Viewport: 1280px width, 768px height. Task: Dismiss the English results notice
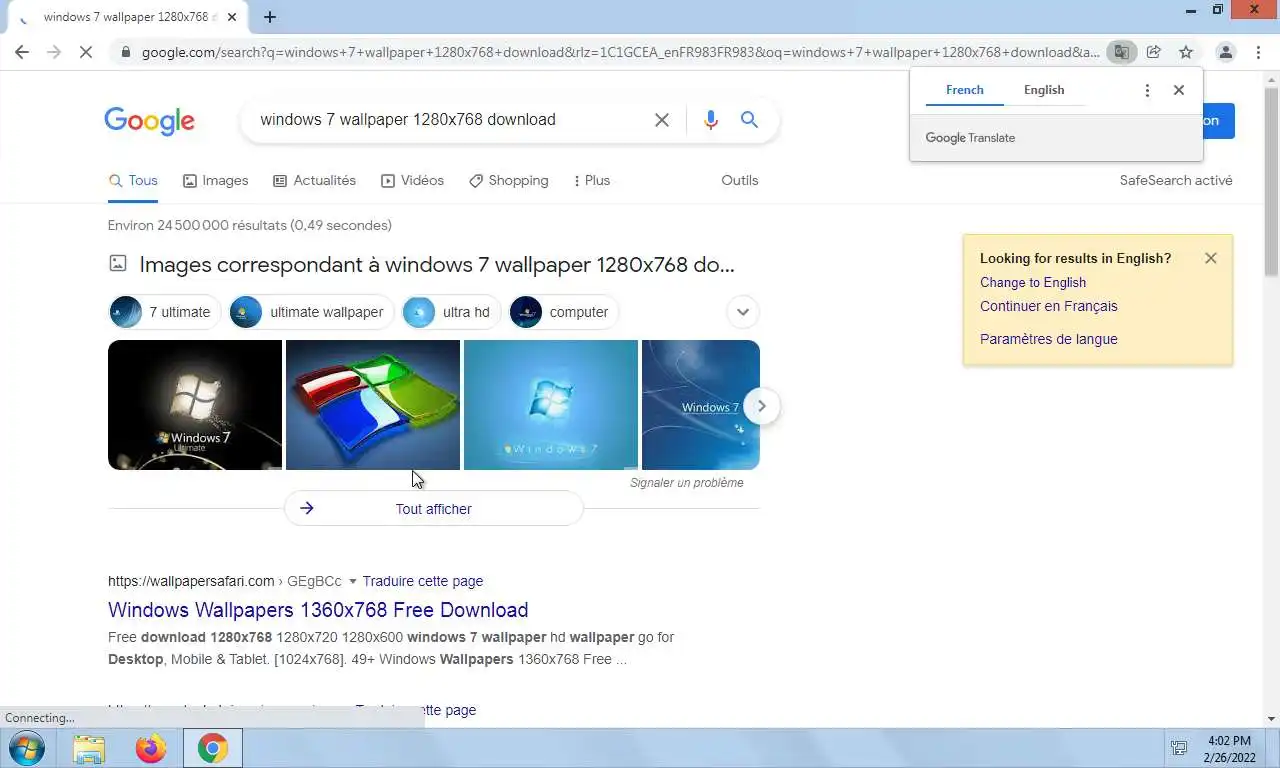click(x=1211, y=258)
